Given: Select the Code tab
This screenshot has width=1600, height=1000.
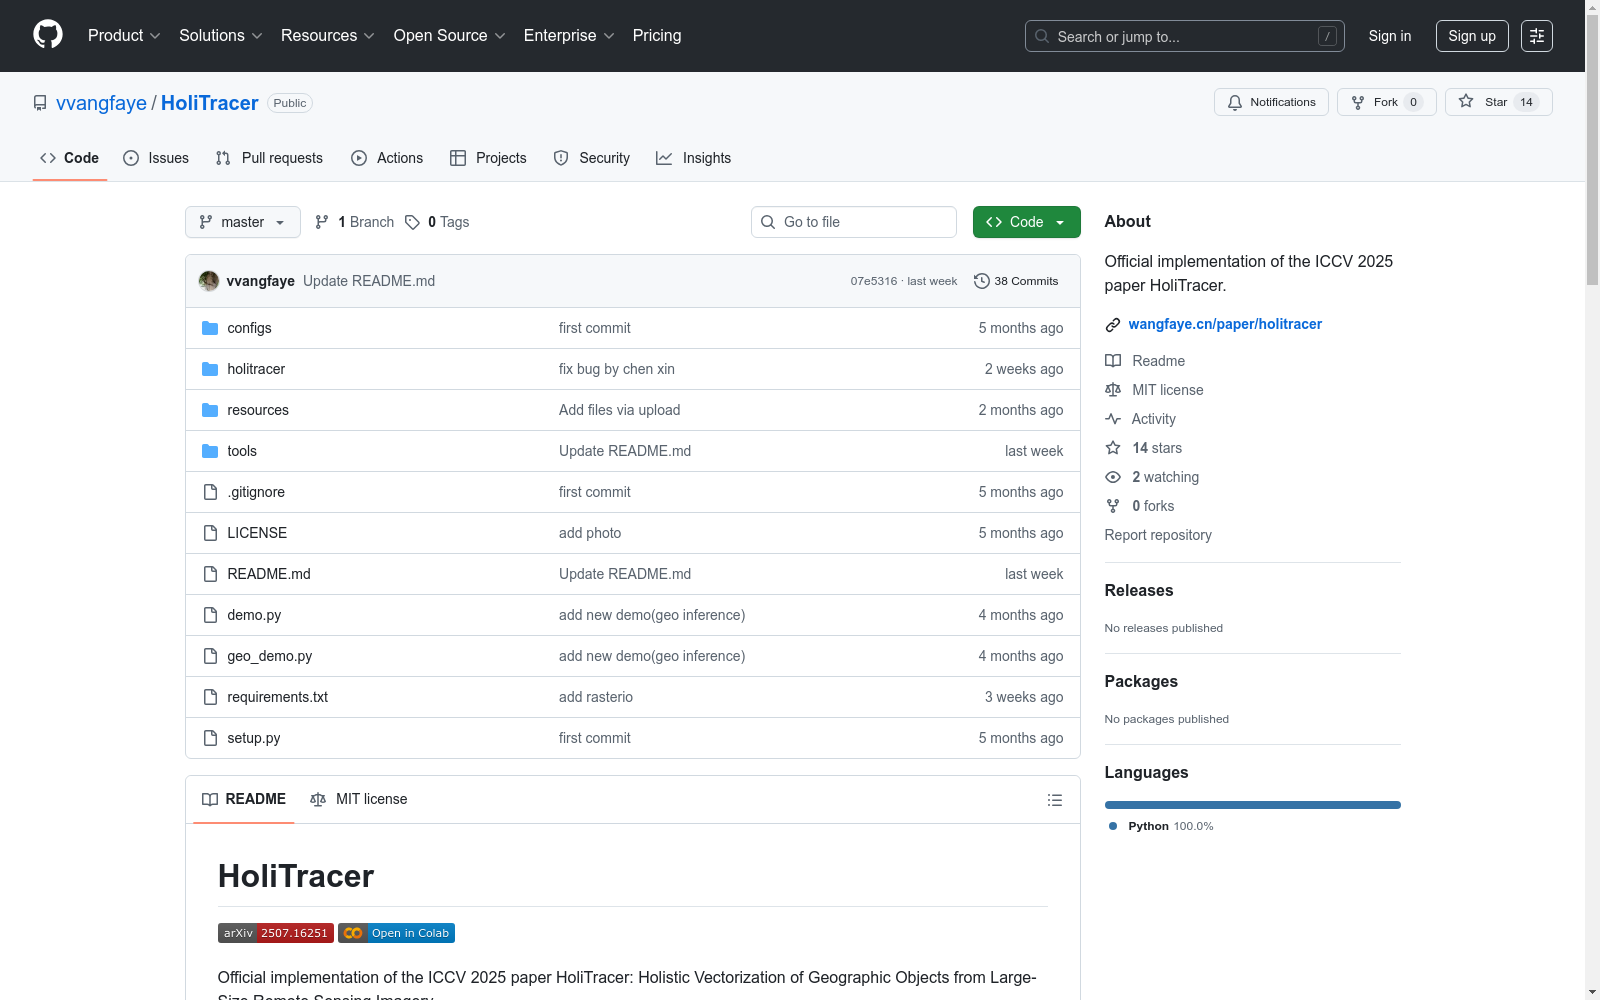Looking at the screenshot, I should 70,158.
